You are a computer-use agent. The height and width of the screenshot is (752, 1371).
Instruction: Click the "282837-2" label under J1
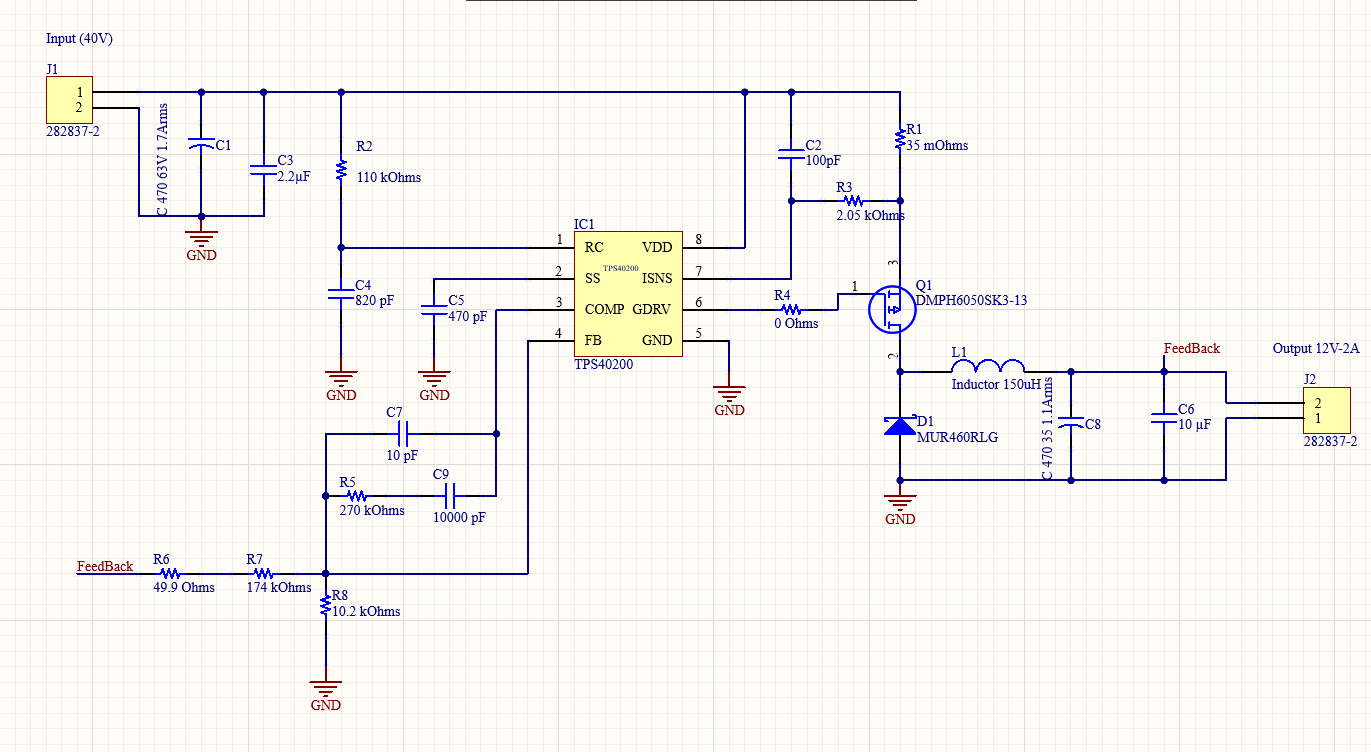[x=72, y=131]
